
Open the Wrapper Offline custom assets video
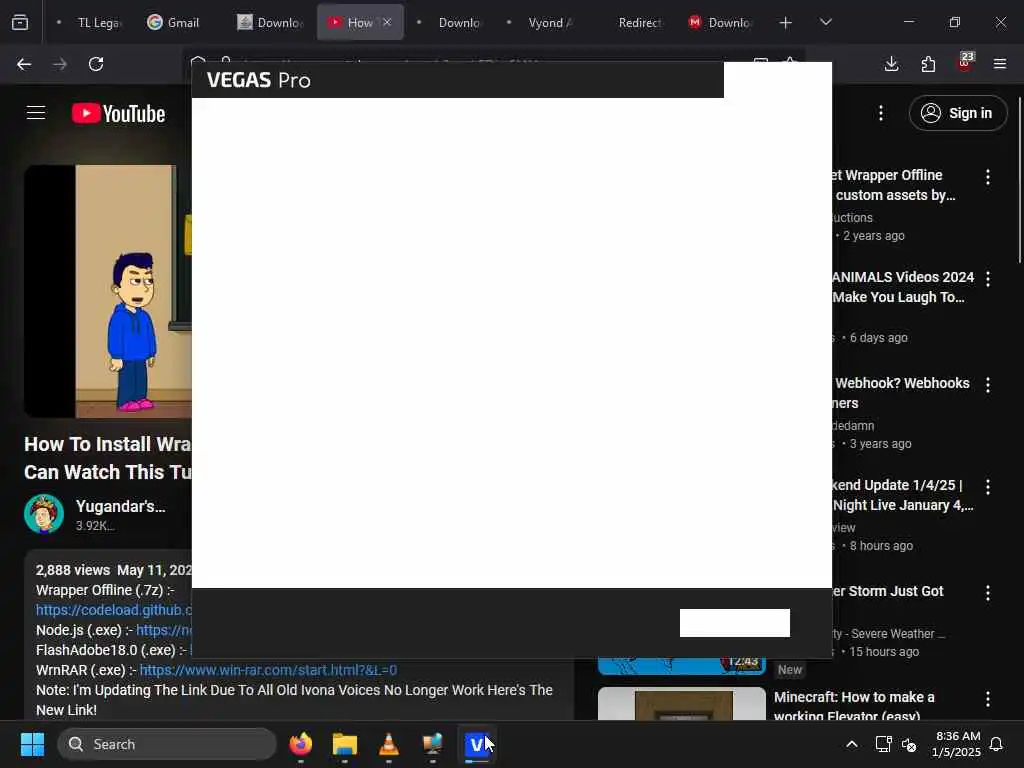(x=893, y=185)
